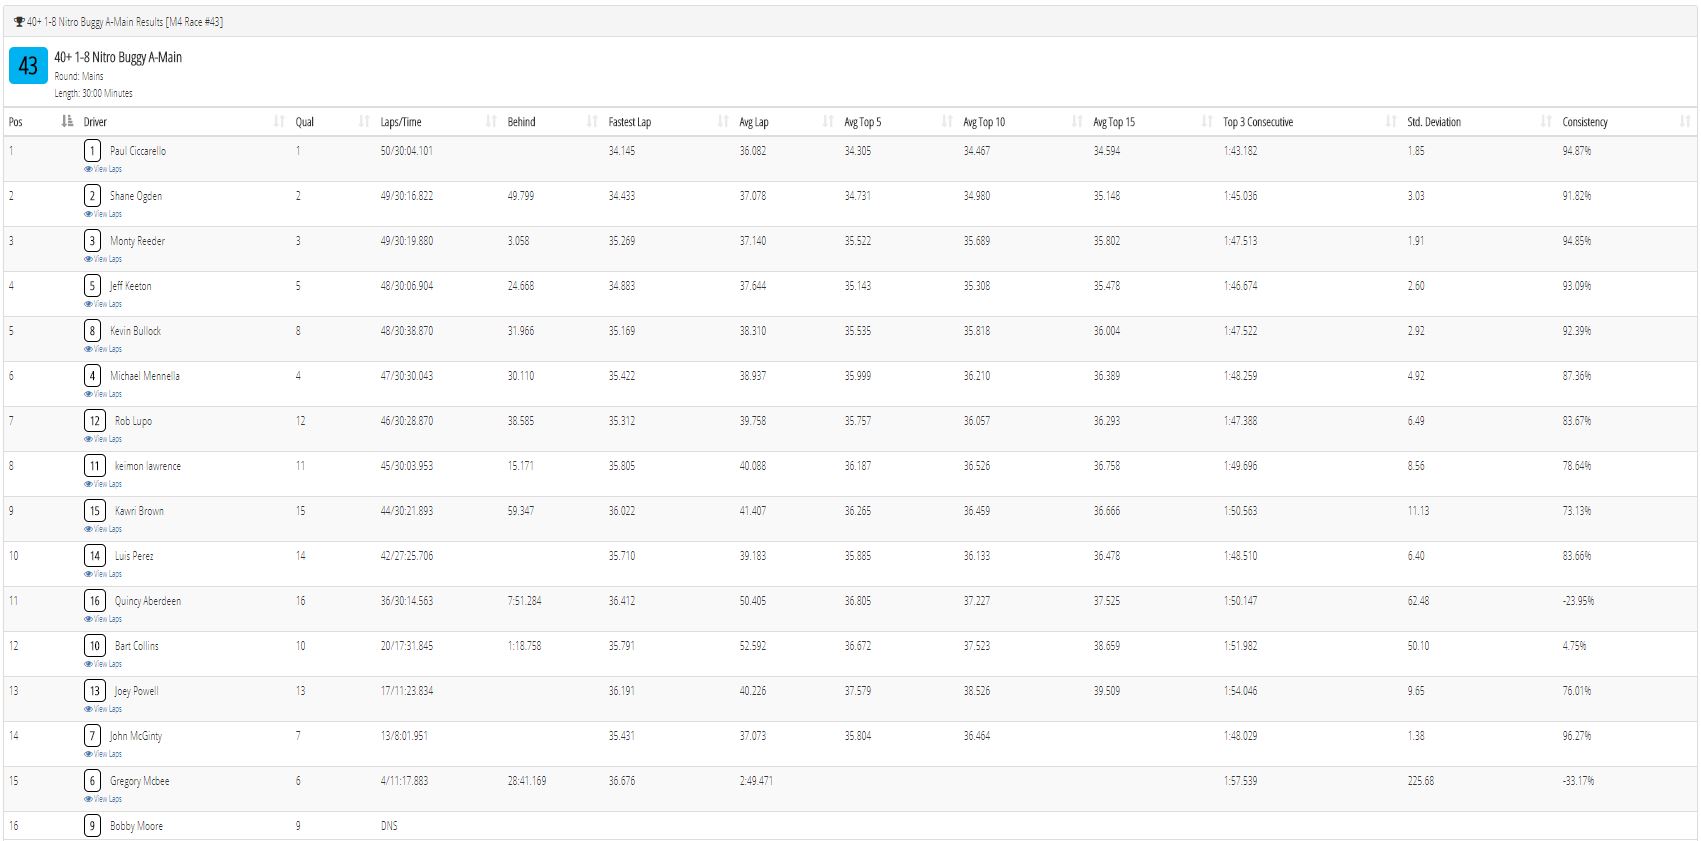This screenshot has width=1701, height=841.
Task: Open View Laps for Michael Mennella
Action: coord(103,394)
